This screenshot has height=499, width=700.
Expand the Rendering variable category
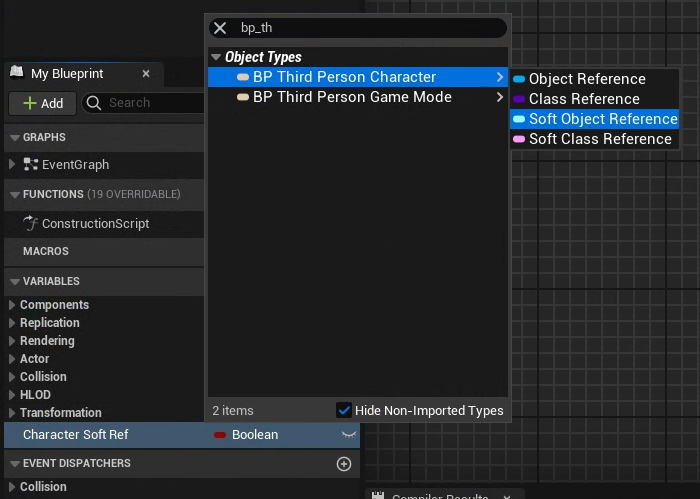[12, 341]
